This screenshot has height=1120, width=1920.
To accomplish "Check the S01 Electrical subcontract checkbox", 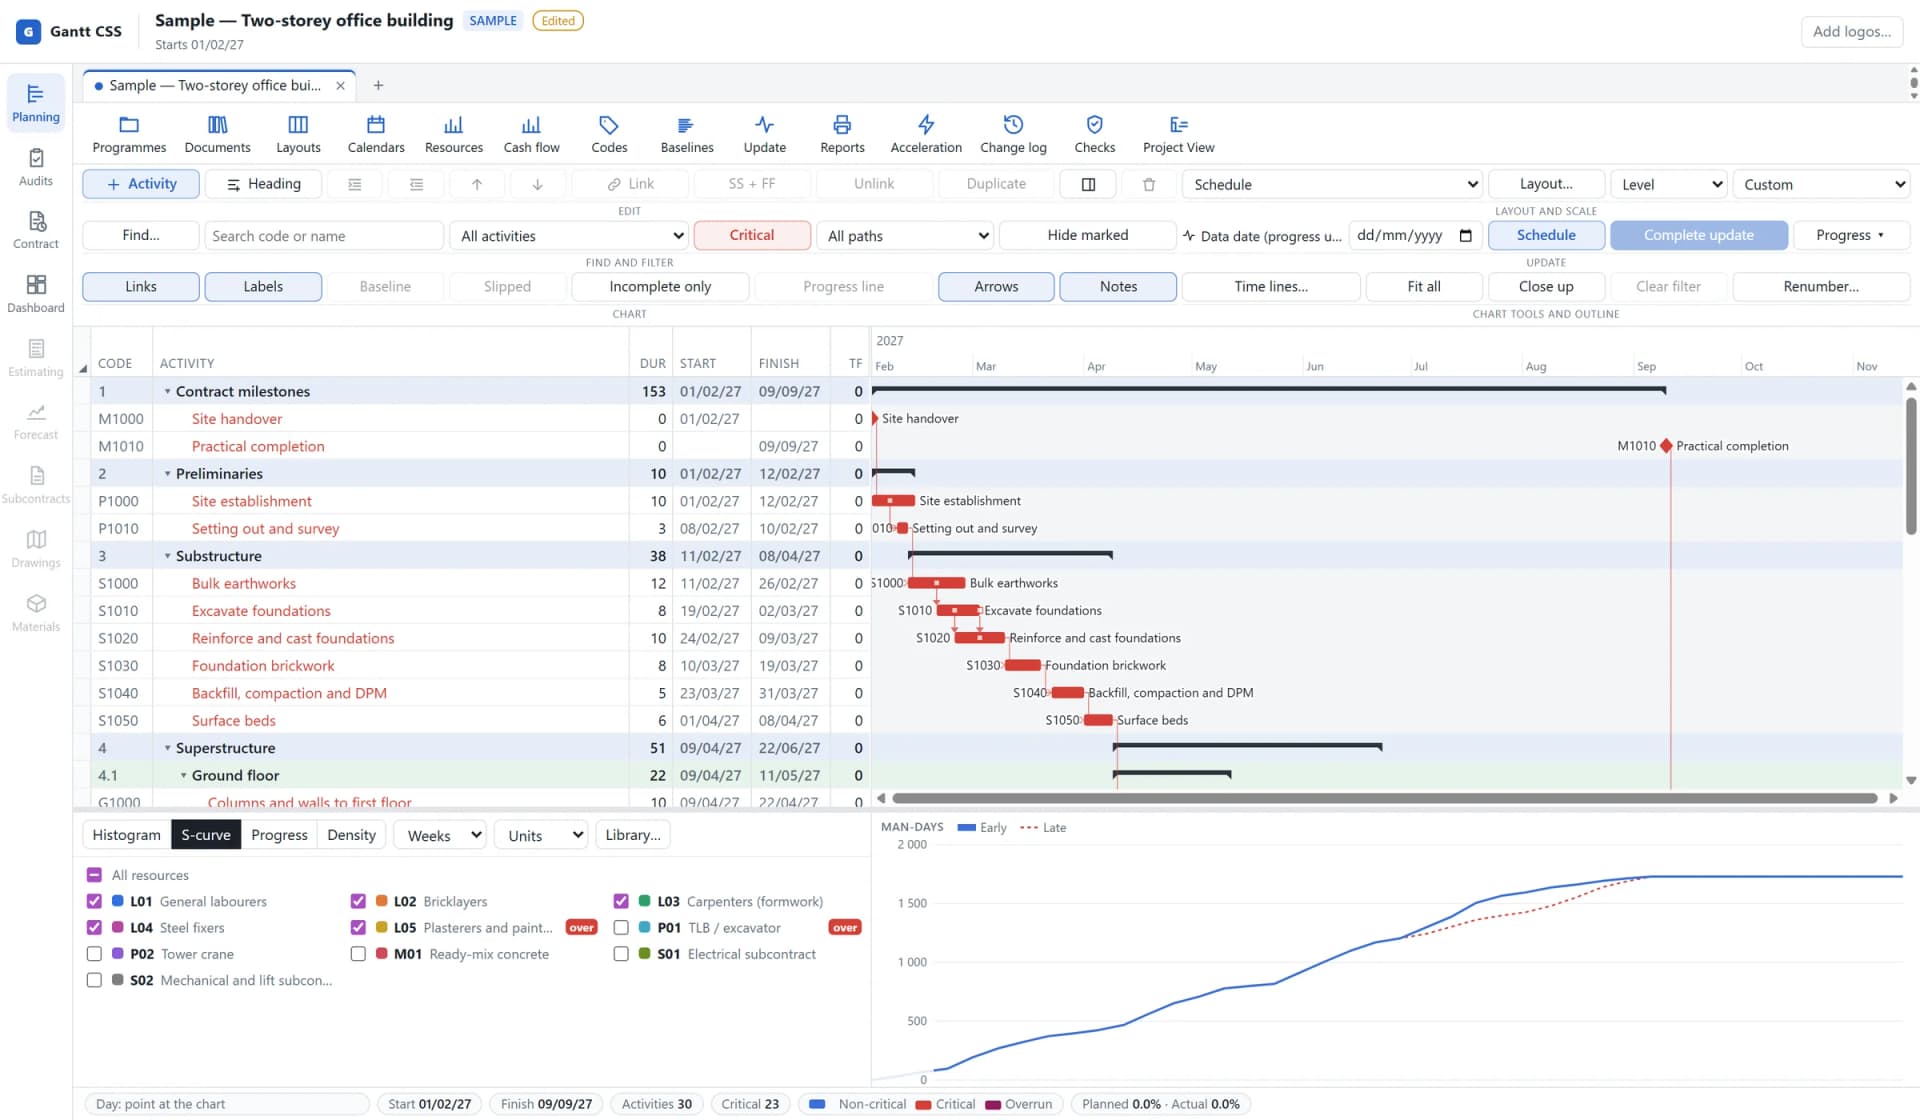I will point(621,954).
